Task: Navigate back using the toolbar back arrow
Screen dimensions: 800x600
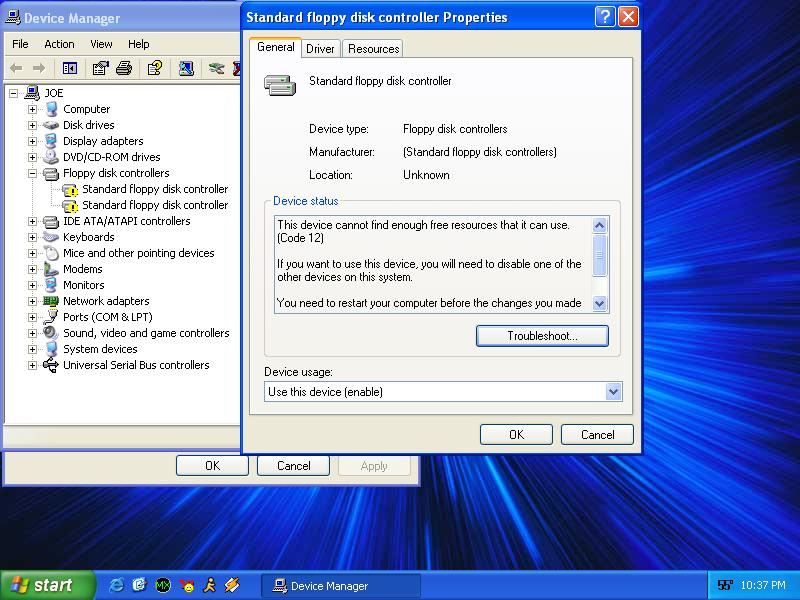Action: (x=17, y=68)
